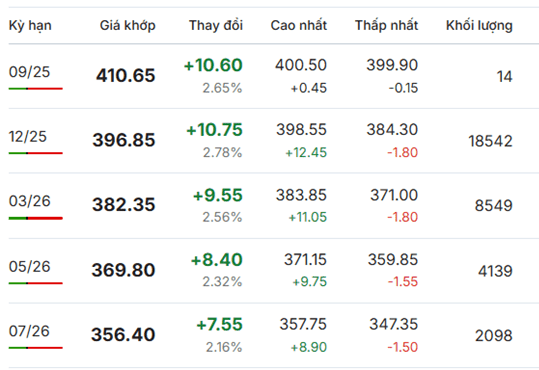Select the matched price 410.65
This screenshot has height=370, width=539.
pyautogui.click(x=126, y=76)
